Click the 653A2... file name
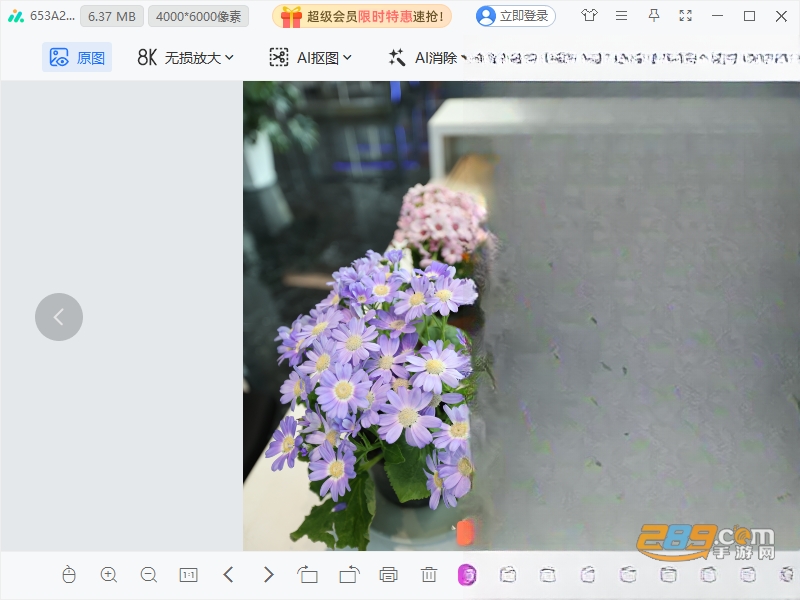Viewport: 800px width, 600px height. (52, 16)
